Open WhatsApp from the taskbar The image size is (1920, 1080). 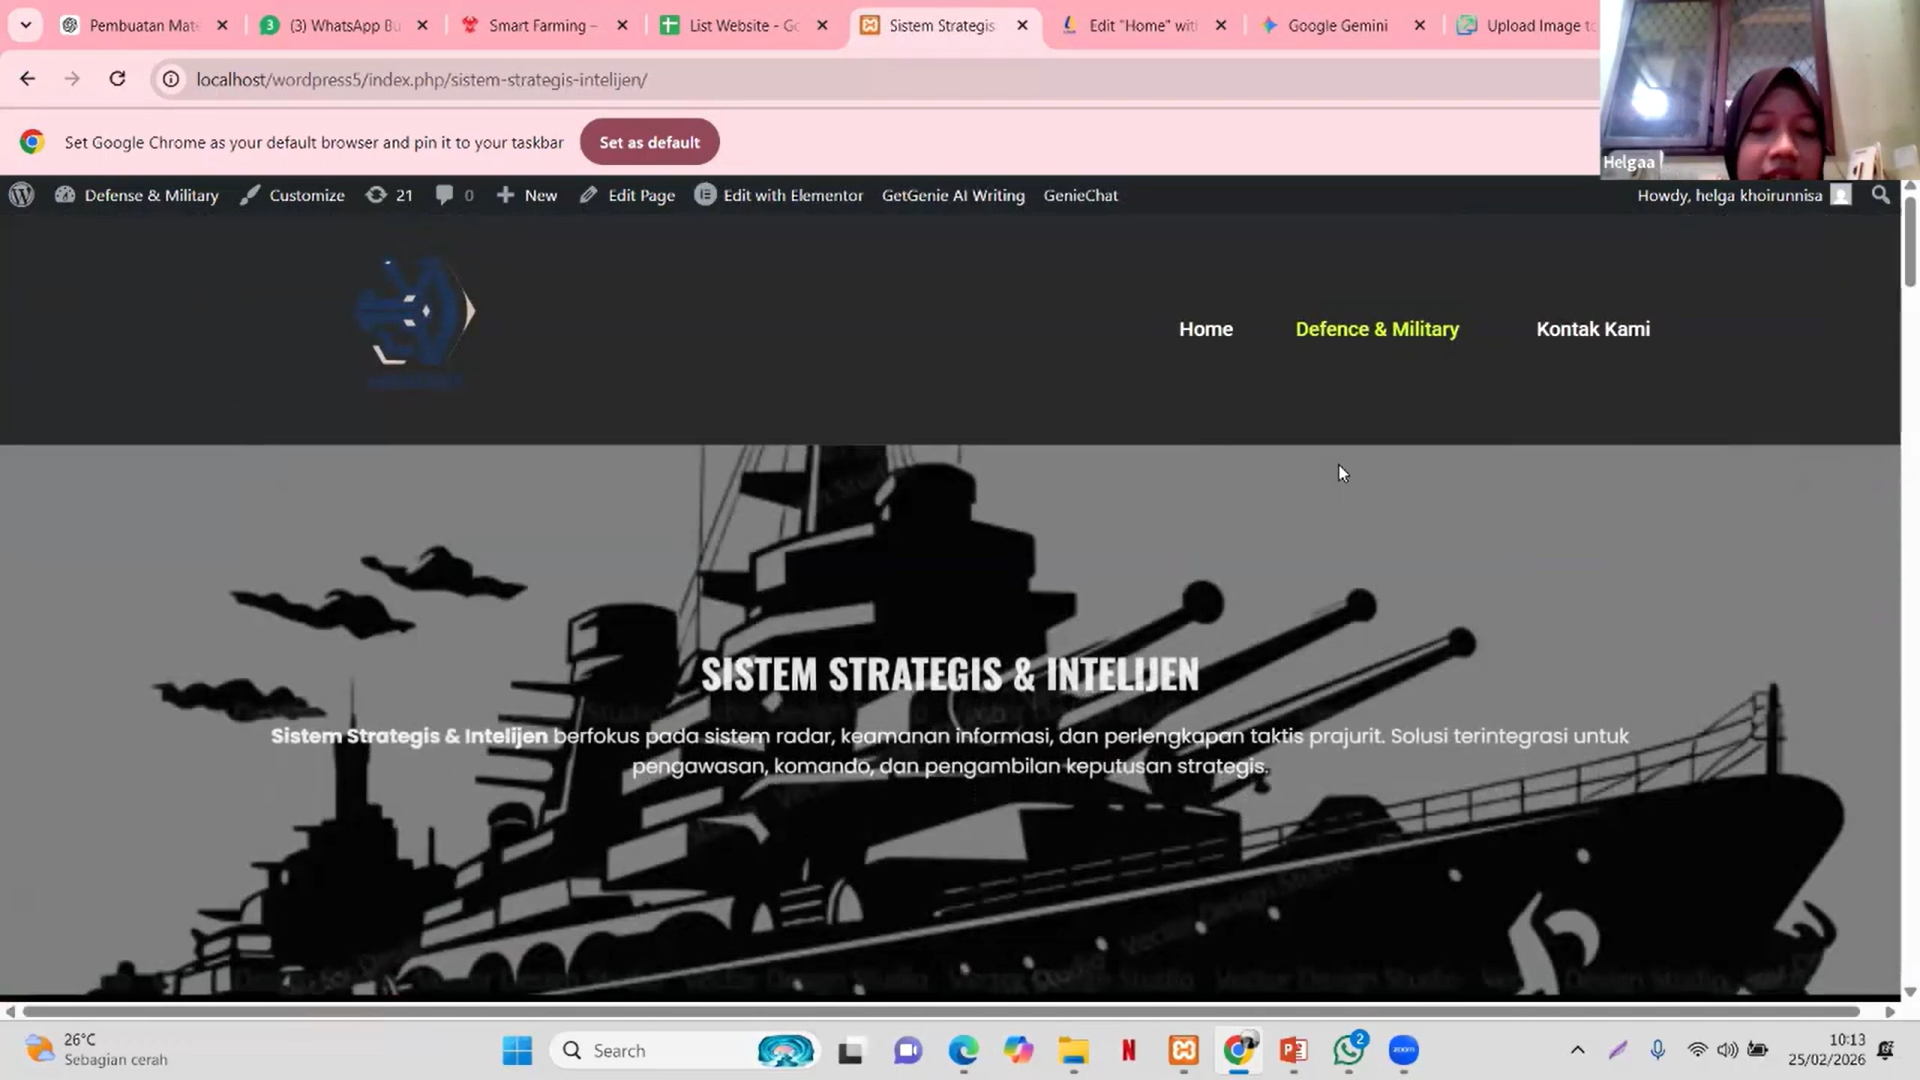click(1348, 1050)
